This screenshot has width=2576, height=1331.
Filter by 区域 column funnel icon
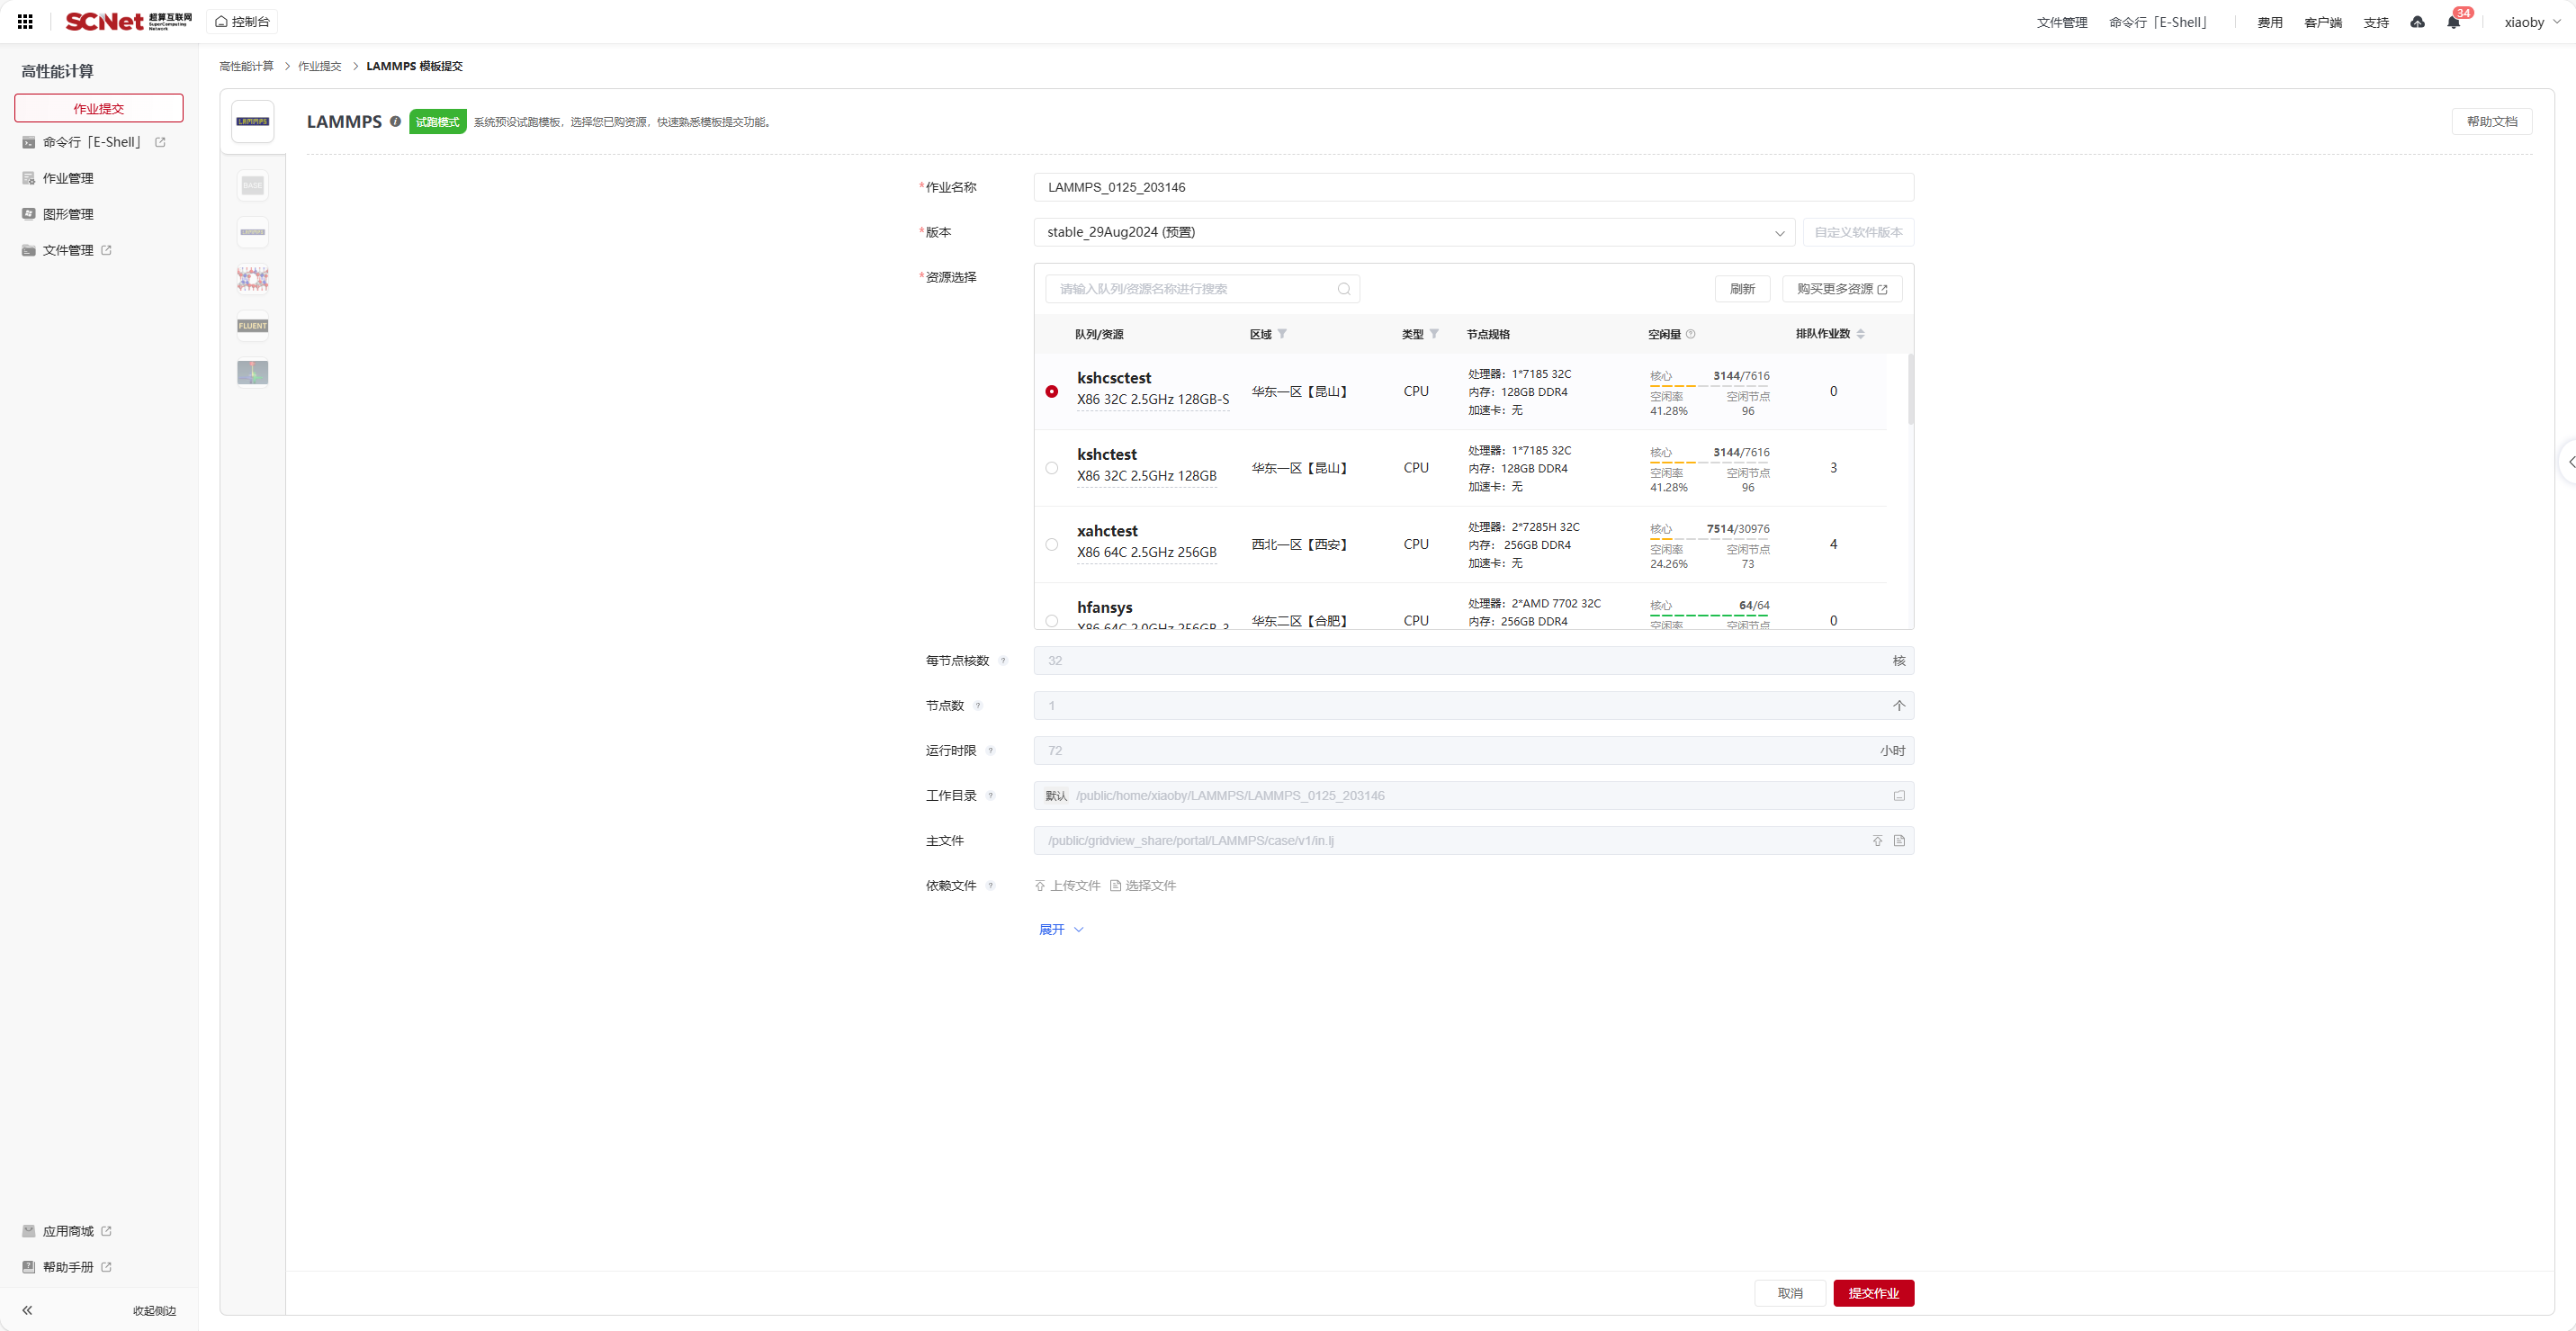tap(1282, 333)
